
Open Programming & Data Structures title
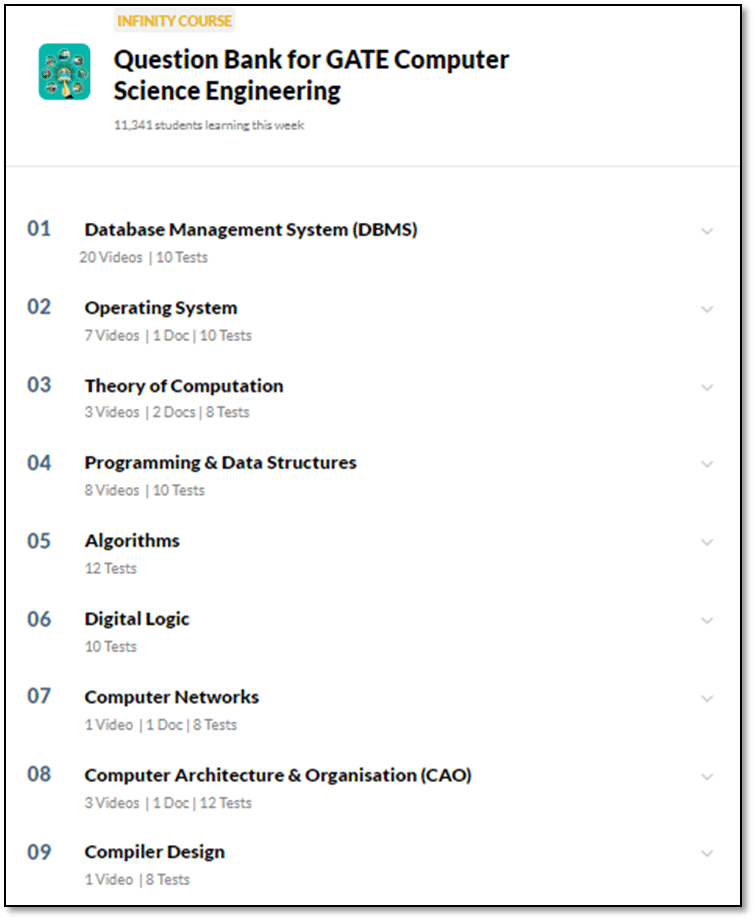pos(221,463)
